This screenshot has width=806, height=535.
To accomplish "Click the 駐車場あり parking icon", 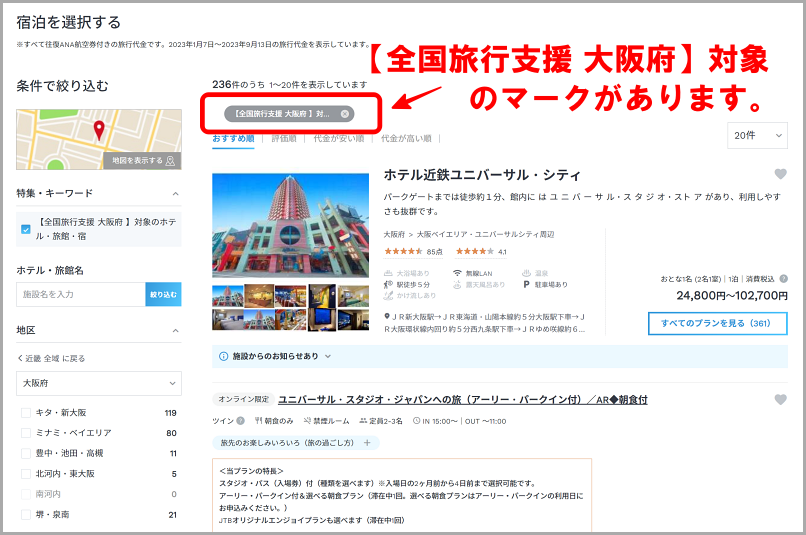I will click(x=526, y=284).
